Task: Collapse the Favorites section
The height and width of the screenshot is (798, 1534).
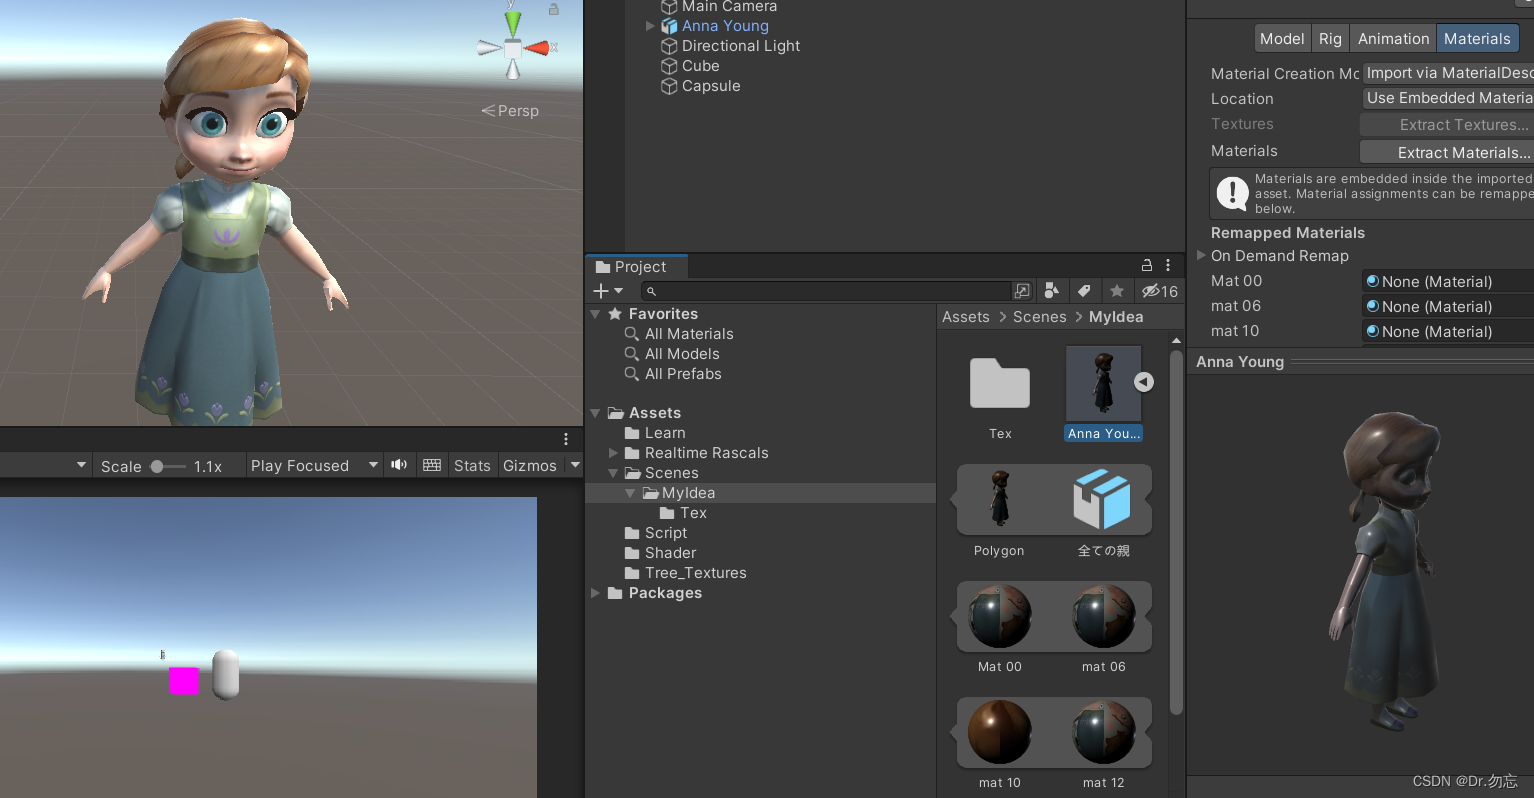Action: (596, 314)
